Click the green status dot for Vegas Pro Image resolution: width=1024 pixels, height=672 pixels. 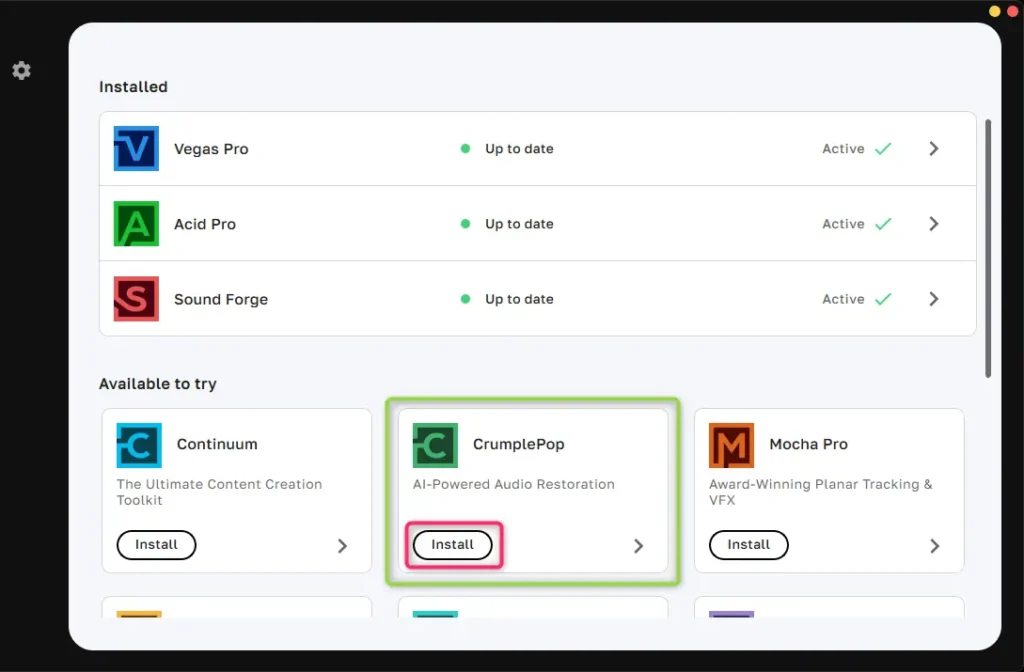(x=465, y=148)
